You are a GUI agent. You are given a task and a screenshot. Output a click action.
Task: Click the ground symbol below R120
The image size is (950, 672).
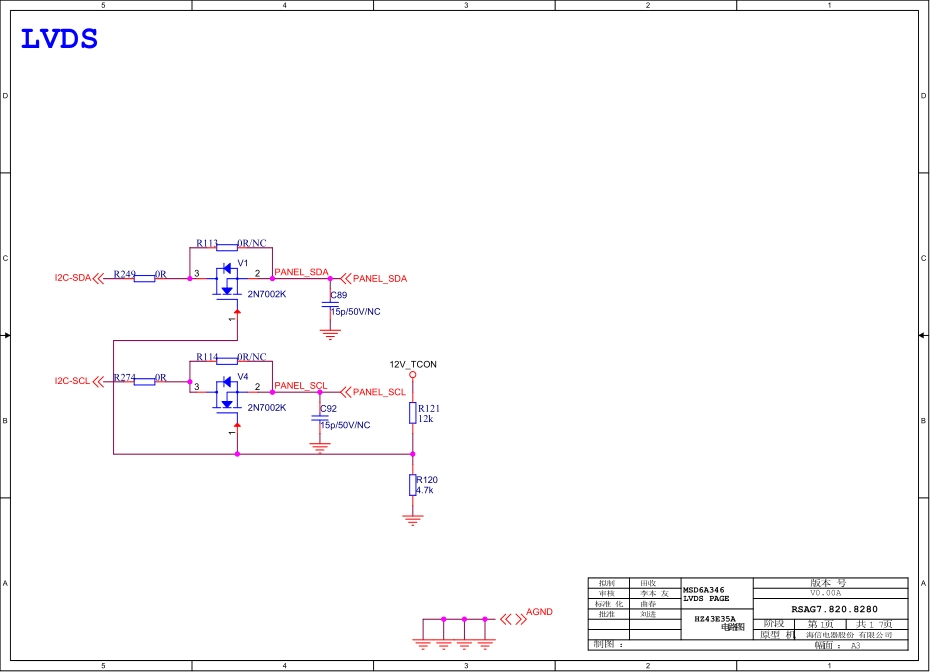412,519
